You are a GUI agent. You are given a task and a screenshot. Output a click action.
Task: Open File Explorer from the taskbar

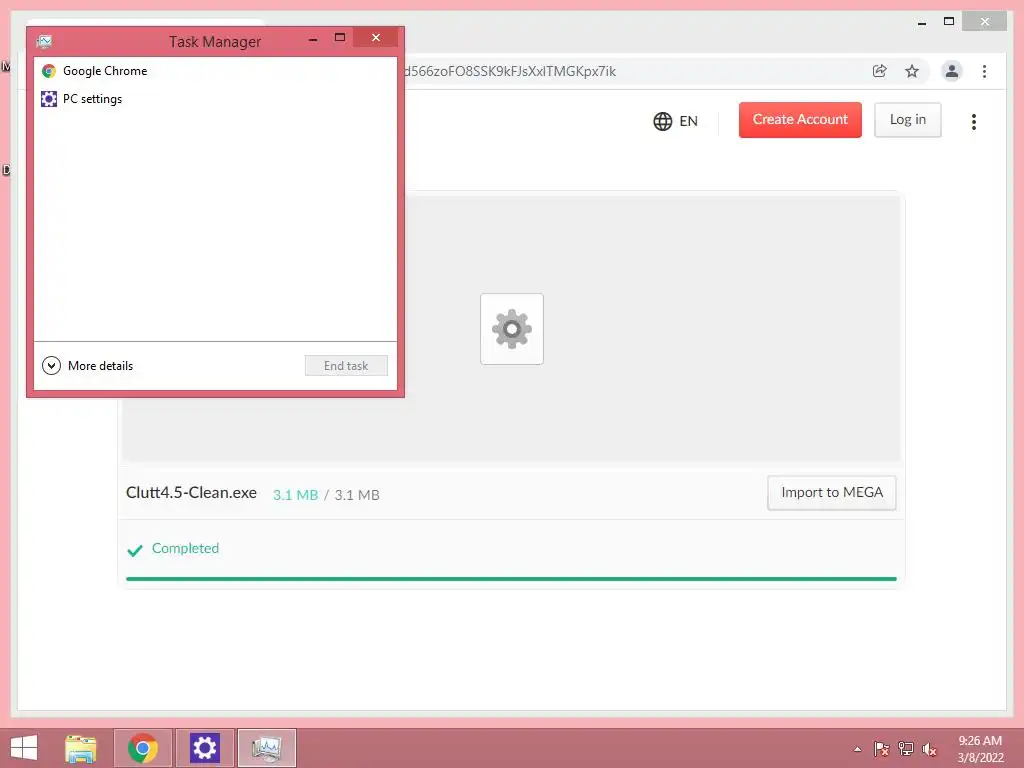[80, 748]
